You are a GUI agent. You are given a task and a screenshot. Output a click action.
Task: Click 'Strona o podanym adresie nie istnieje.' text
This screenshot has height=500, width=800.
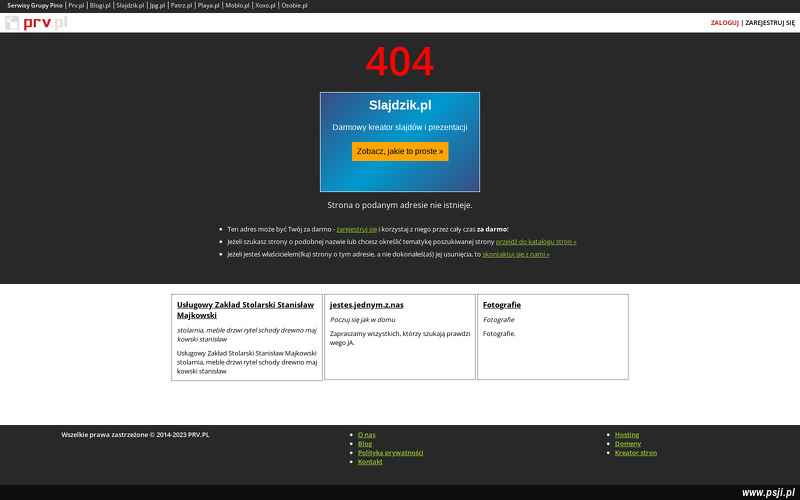click(400, 205)
